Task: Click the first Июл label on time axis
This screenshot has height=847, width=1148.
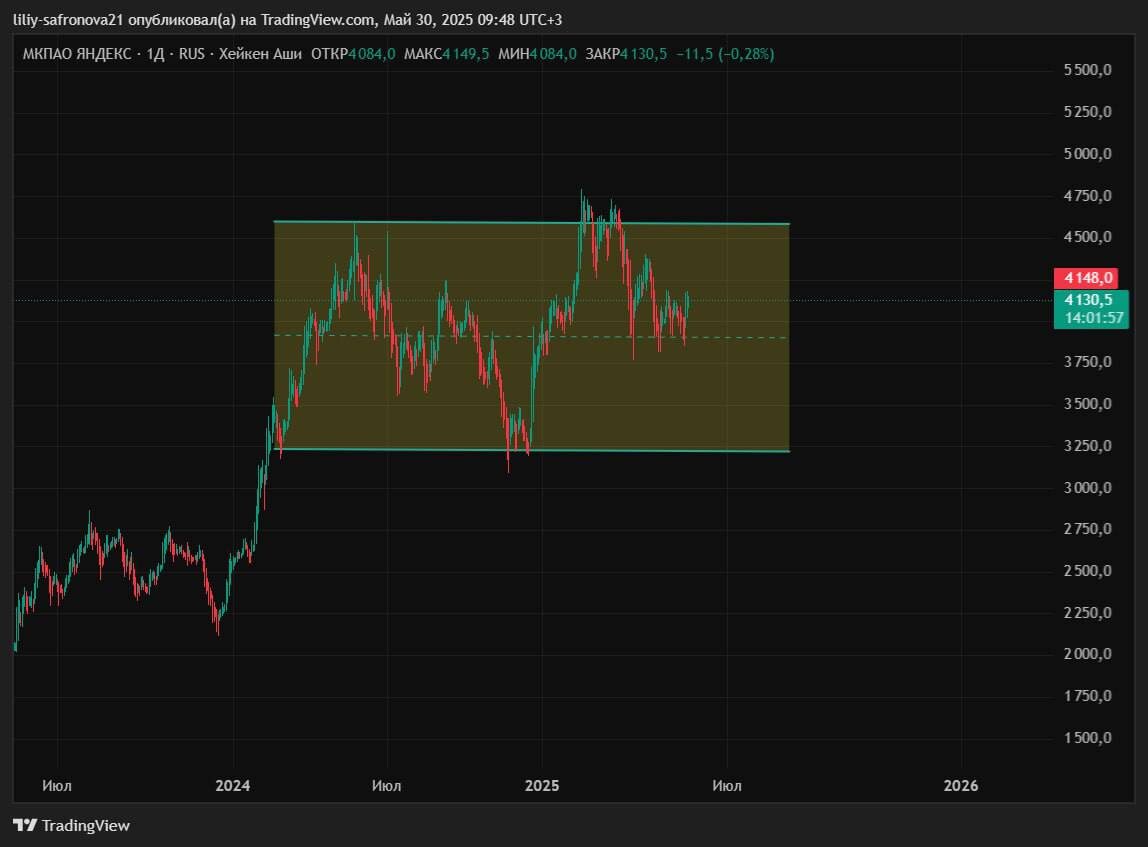Action: pyautogui.click(x=57, y=786)
